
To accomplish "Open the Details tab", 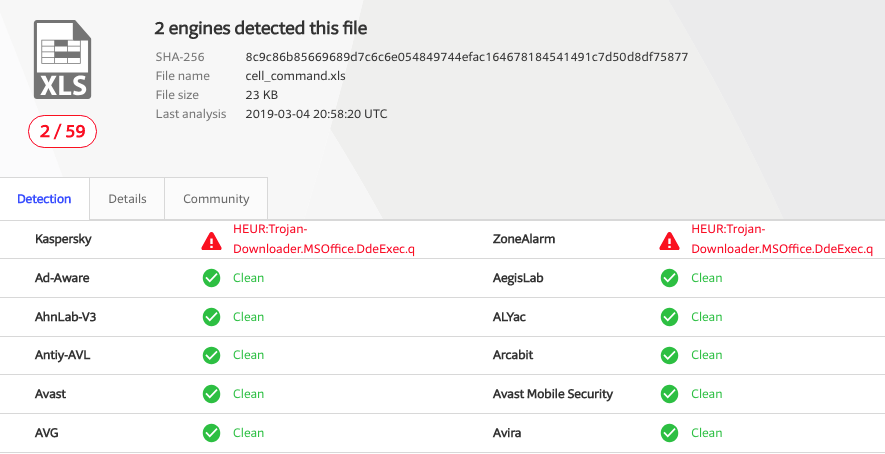I will (x=127, y=199).
